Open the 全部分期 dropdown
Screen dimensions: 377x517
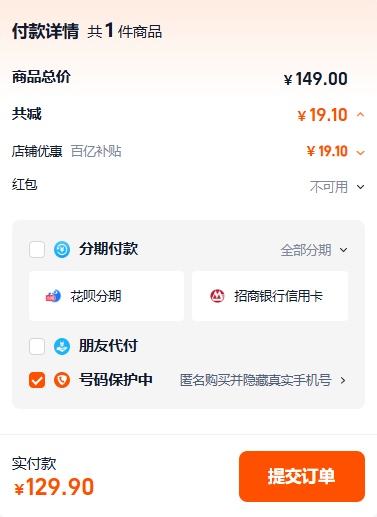click(314, 250)
